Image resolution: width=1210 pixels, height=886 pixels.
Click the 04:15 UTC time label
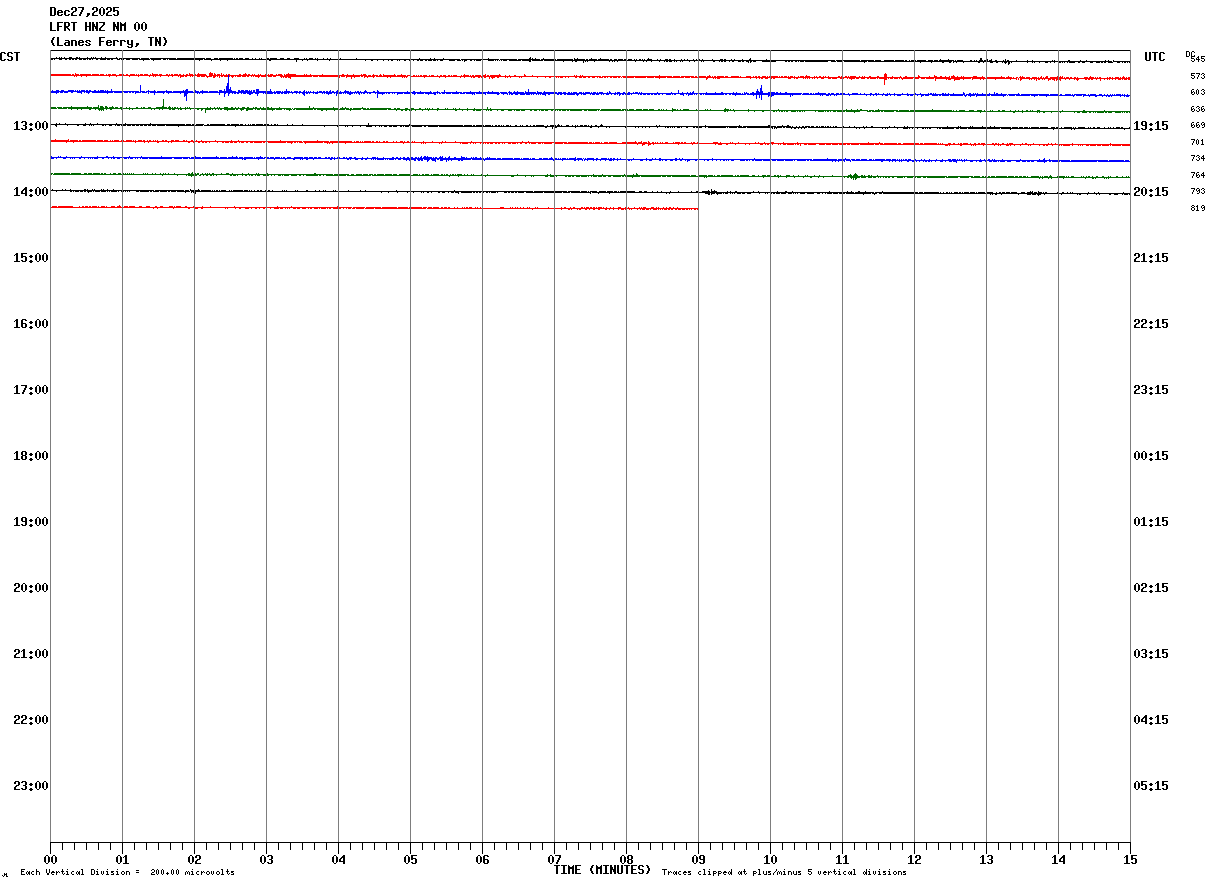coord(1151,720)
